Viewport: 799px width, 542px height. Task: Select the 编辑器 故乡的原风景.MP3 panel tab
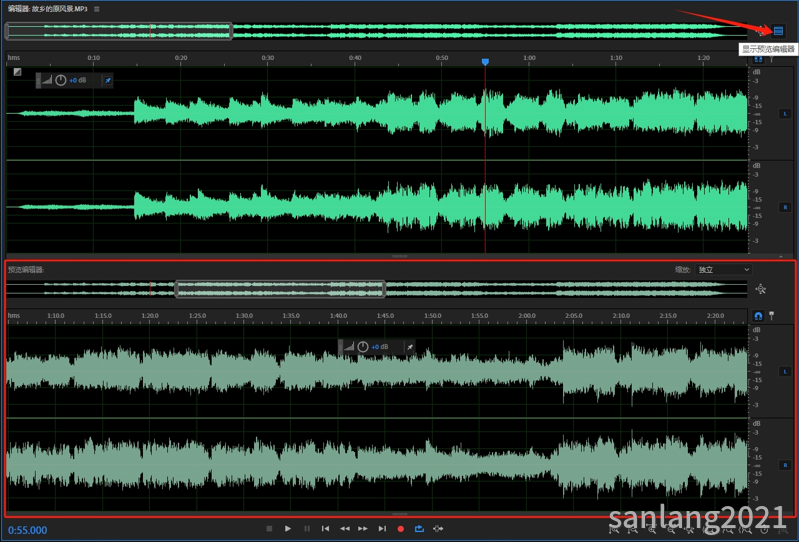pos(48,9)
